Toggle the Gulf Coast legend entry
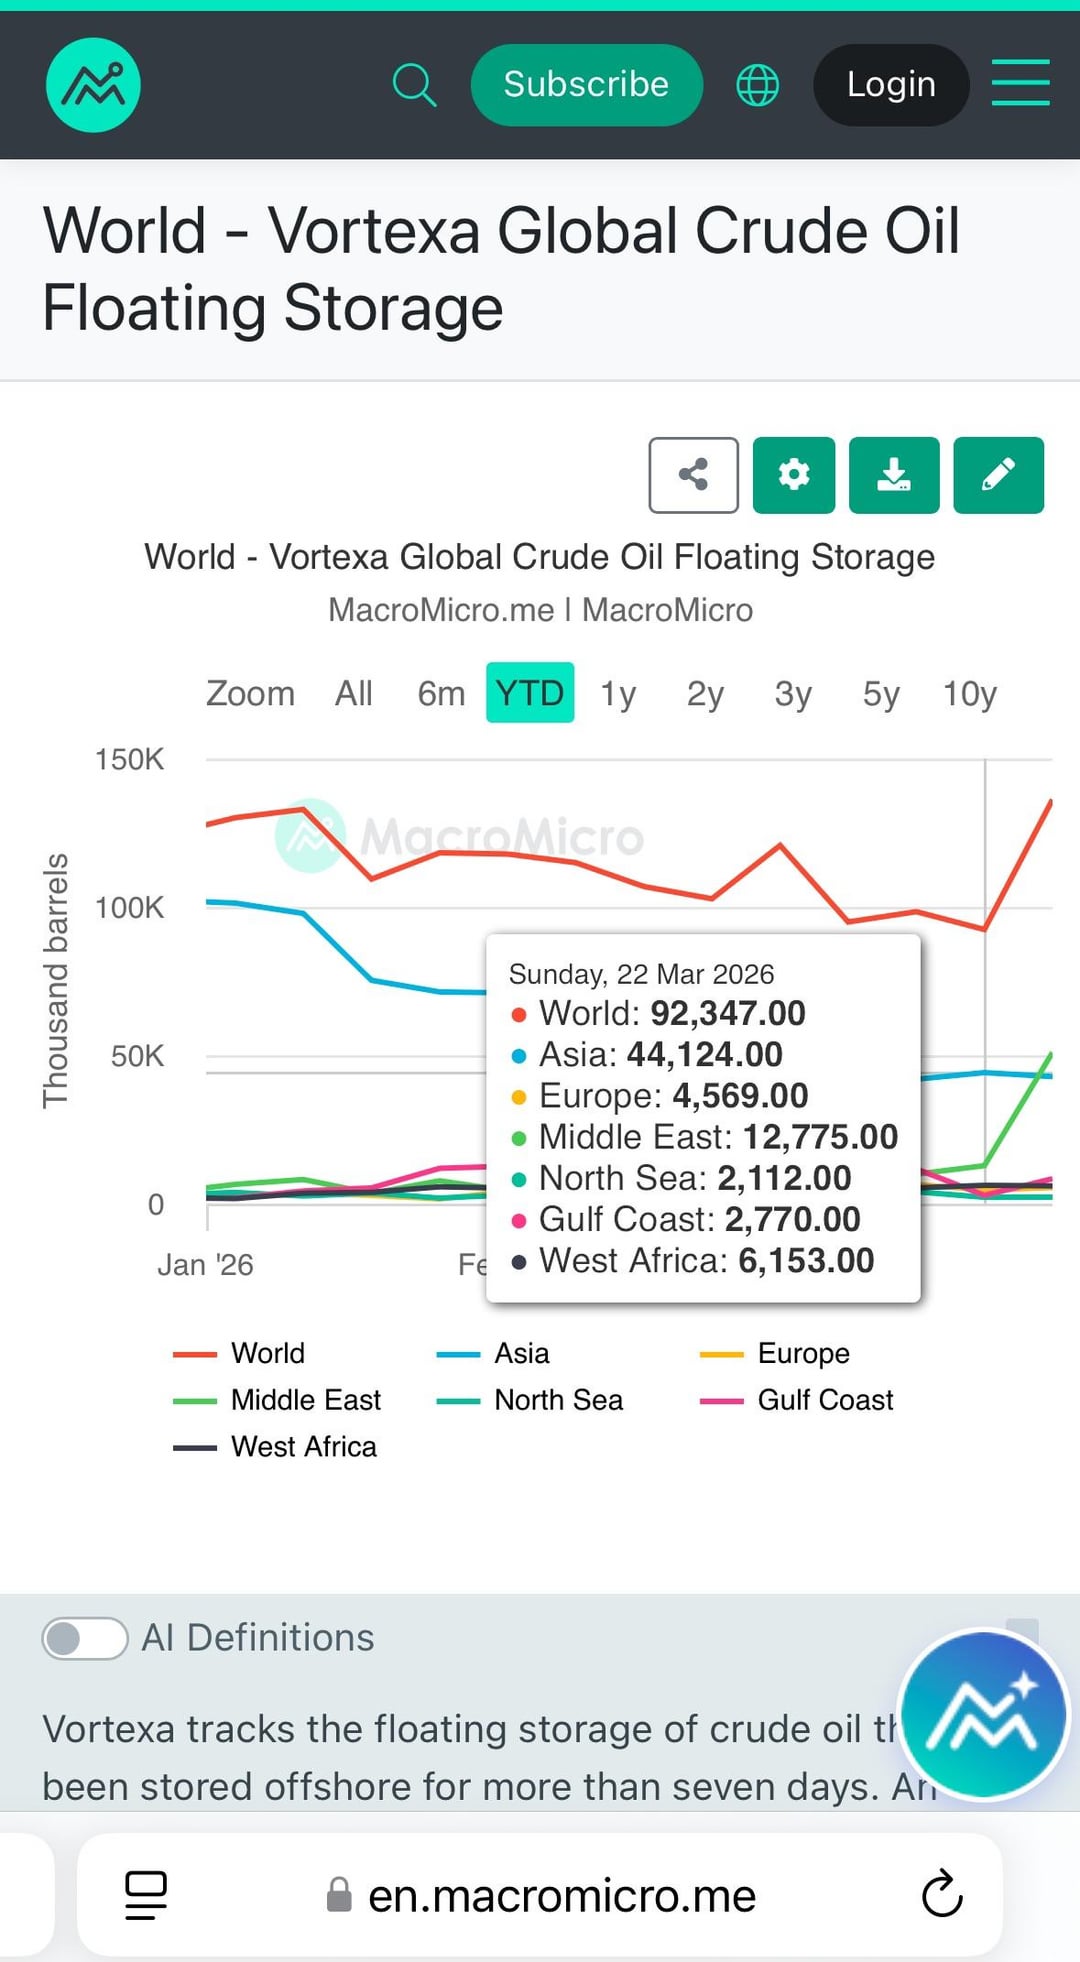The height and width of the screenshot is (1962, 1080). [825, 1400]
